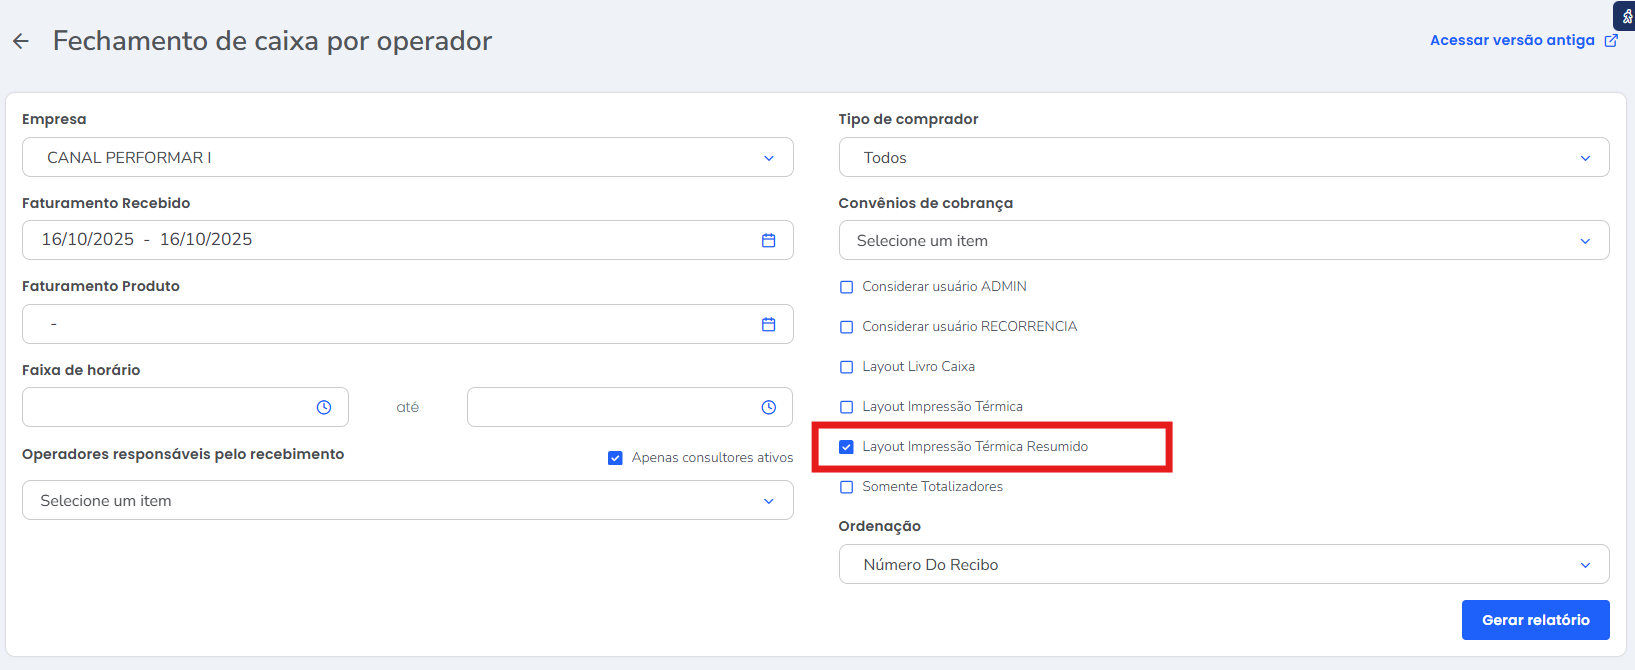The image size is (1635, 670).
Task: Open the Acessar versão antiga link
Action: (1511, 41)
